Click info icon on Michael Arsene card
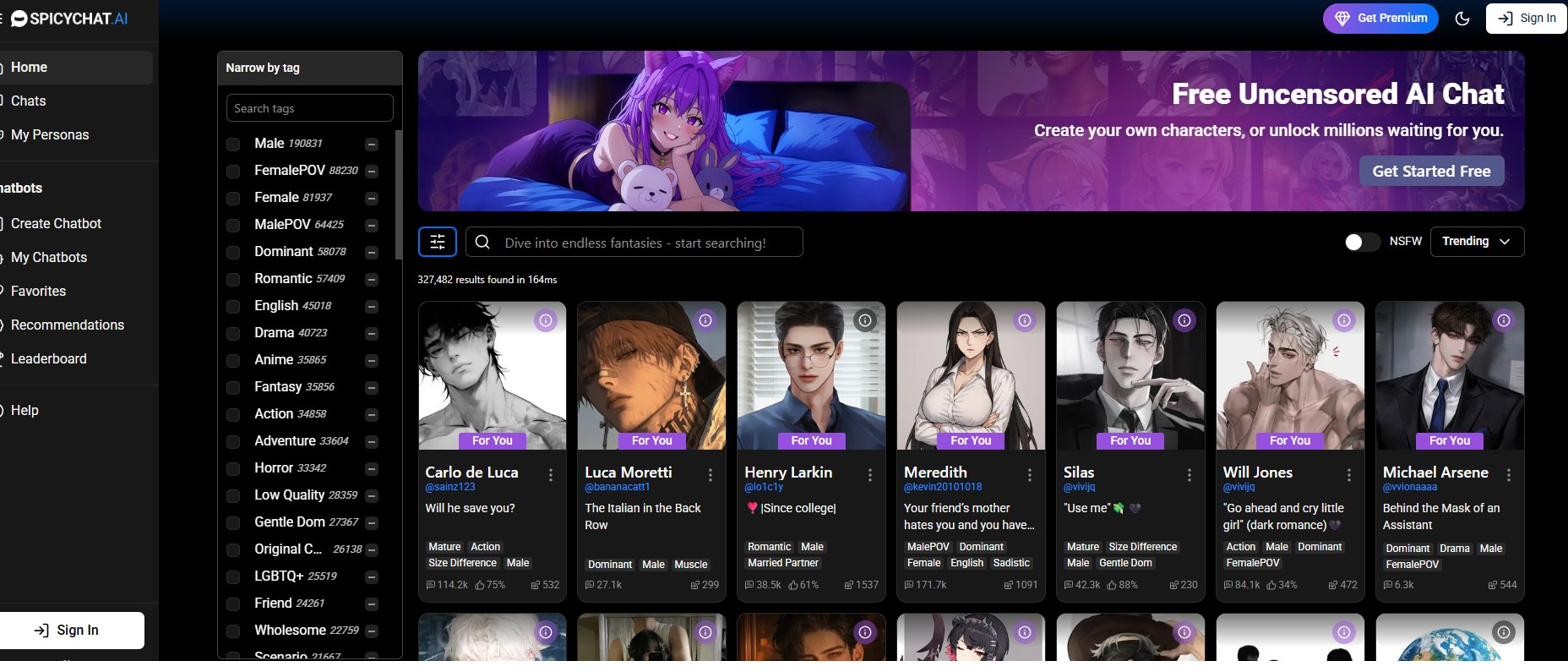This screenshot has height=672, width=1568. 1503,321
